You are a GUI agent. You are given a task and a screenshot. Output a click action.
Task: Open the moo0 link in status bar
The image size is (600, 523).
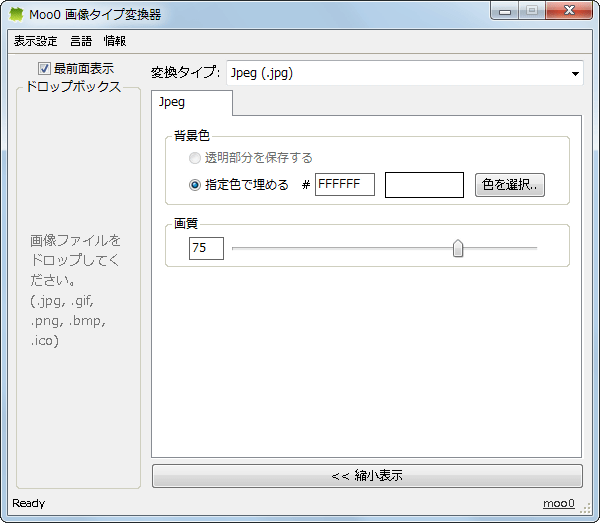[x=559, y=503]
